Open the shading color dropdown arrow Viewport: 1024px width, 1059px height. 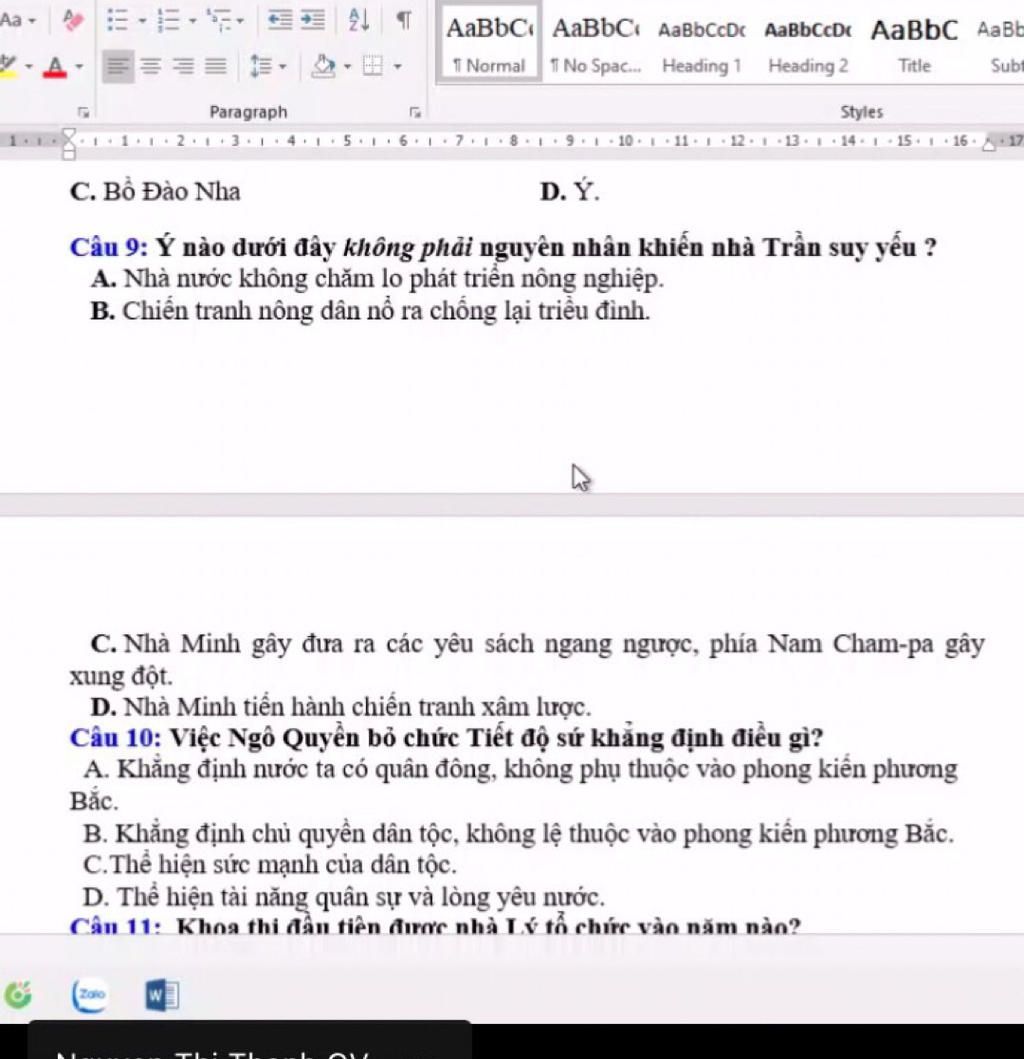[347, 66]
